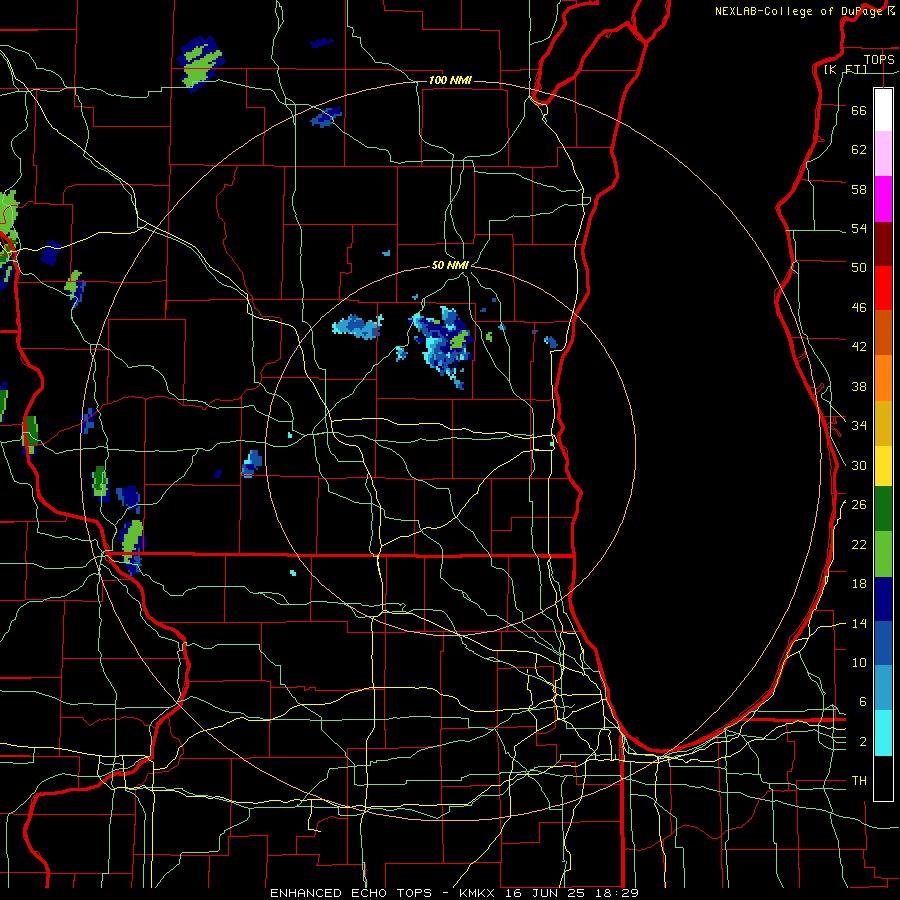The height and width of the screenshot is (900, 900).
Task: Click the black TH swatch in legend
Action: tap(883, 778)
